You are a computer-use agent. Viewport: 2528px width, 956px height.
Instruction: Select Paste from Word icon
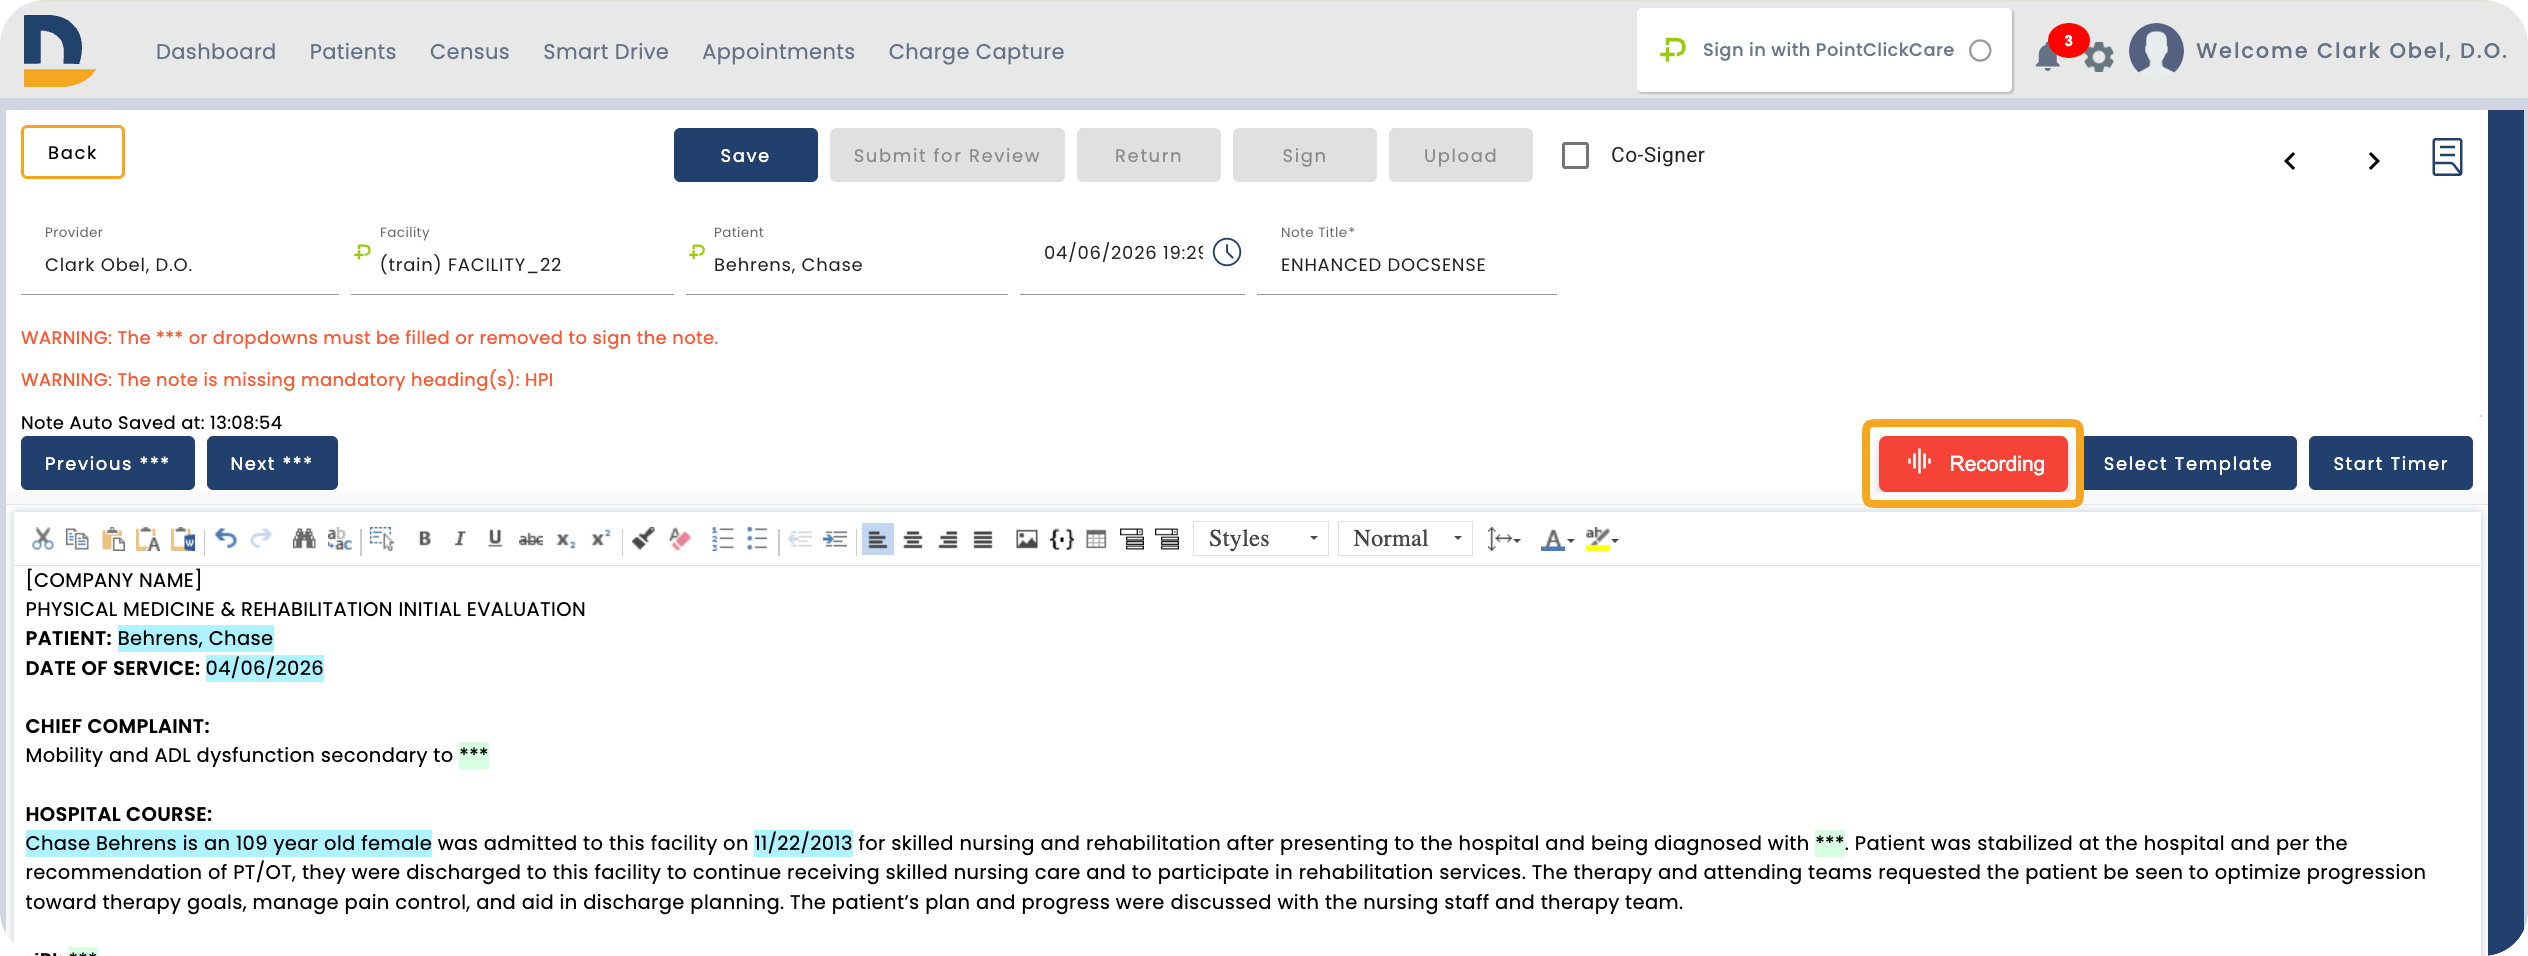[x=184, y=539]
